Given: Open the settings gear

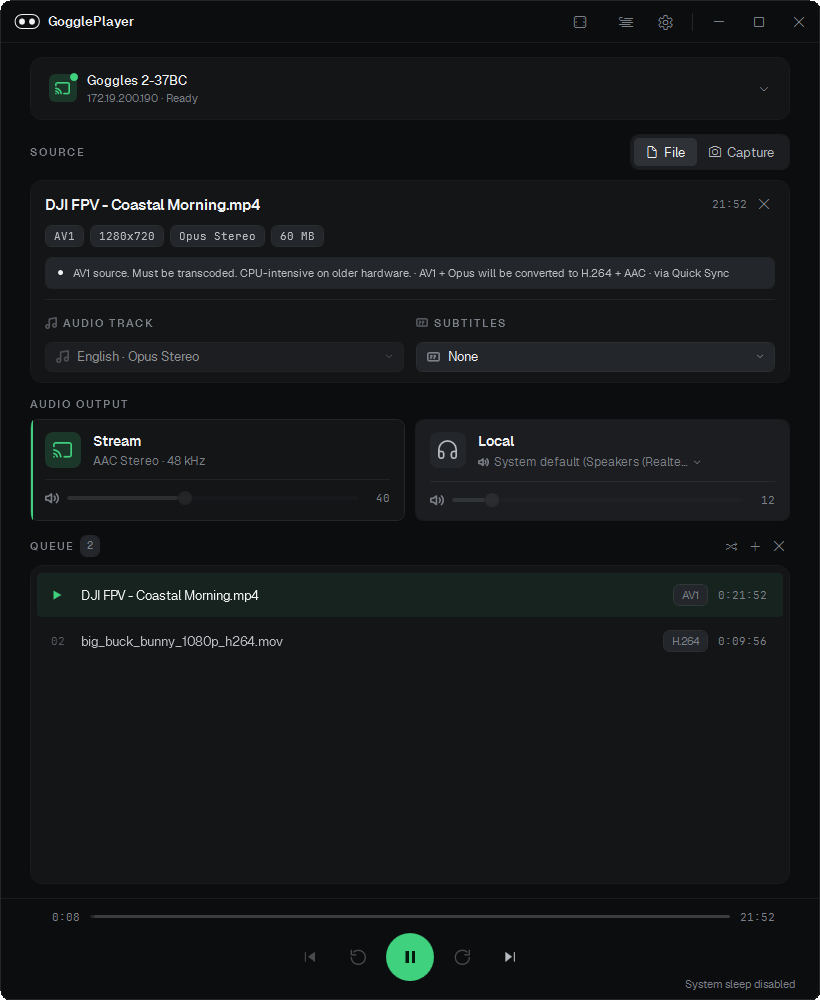Looking at the screenshot, I should (665, 22).
